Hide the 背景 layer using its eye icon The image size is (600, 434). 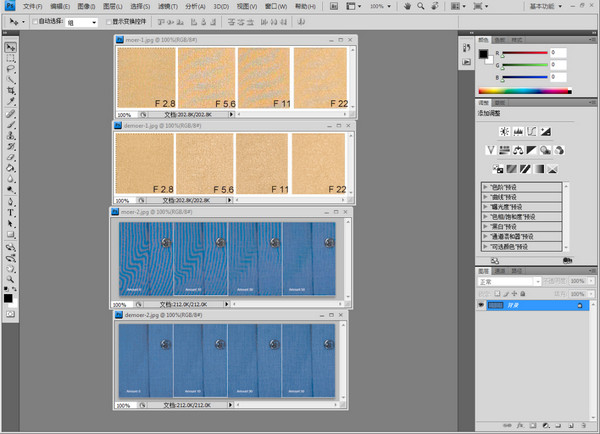[481, 305]
